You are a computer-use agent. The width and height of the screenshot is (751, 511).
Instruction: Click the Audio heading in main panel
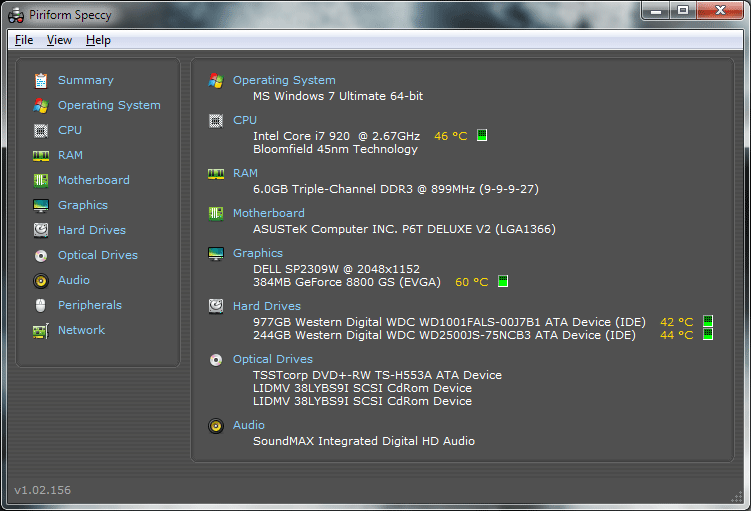point(249,425)
